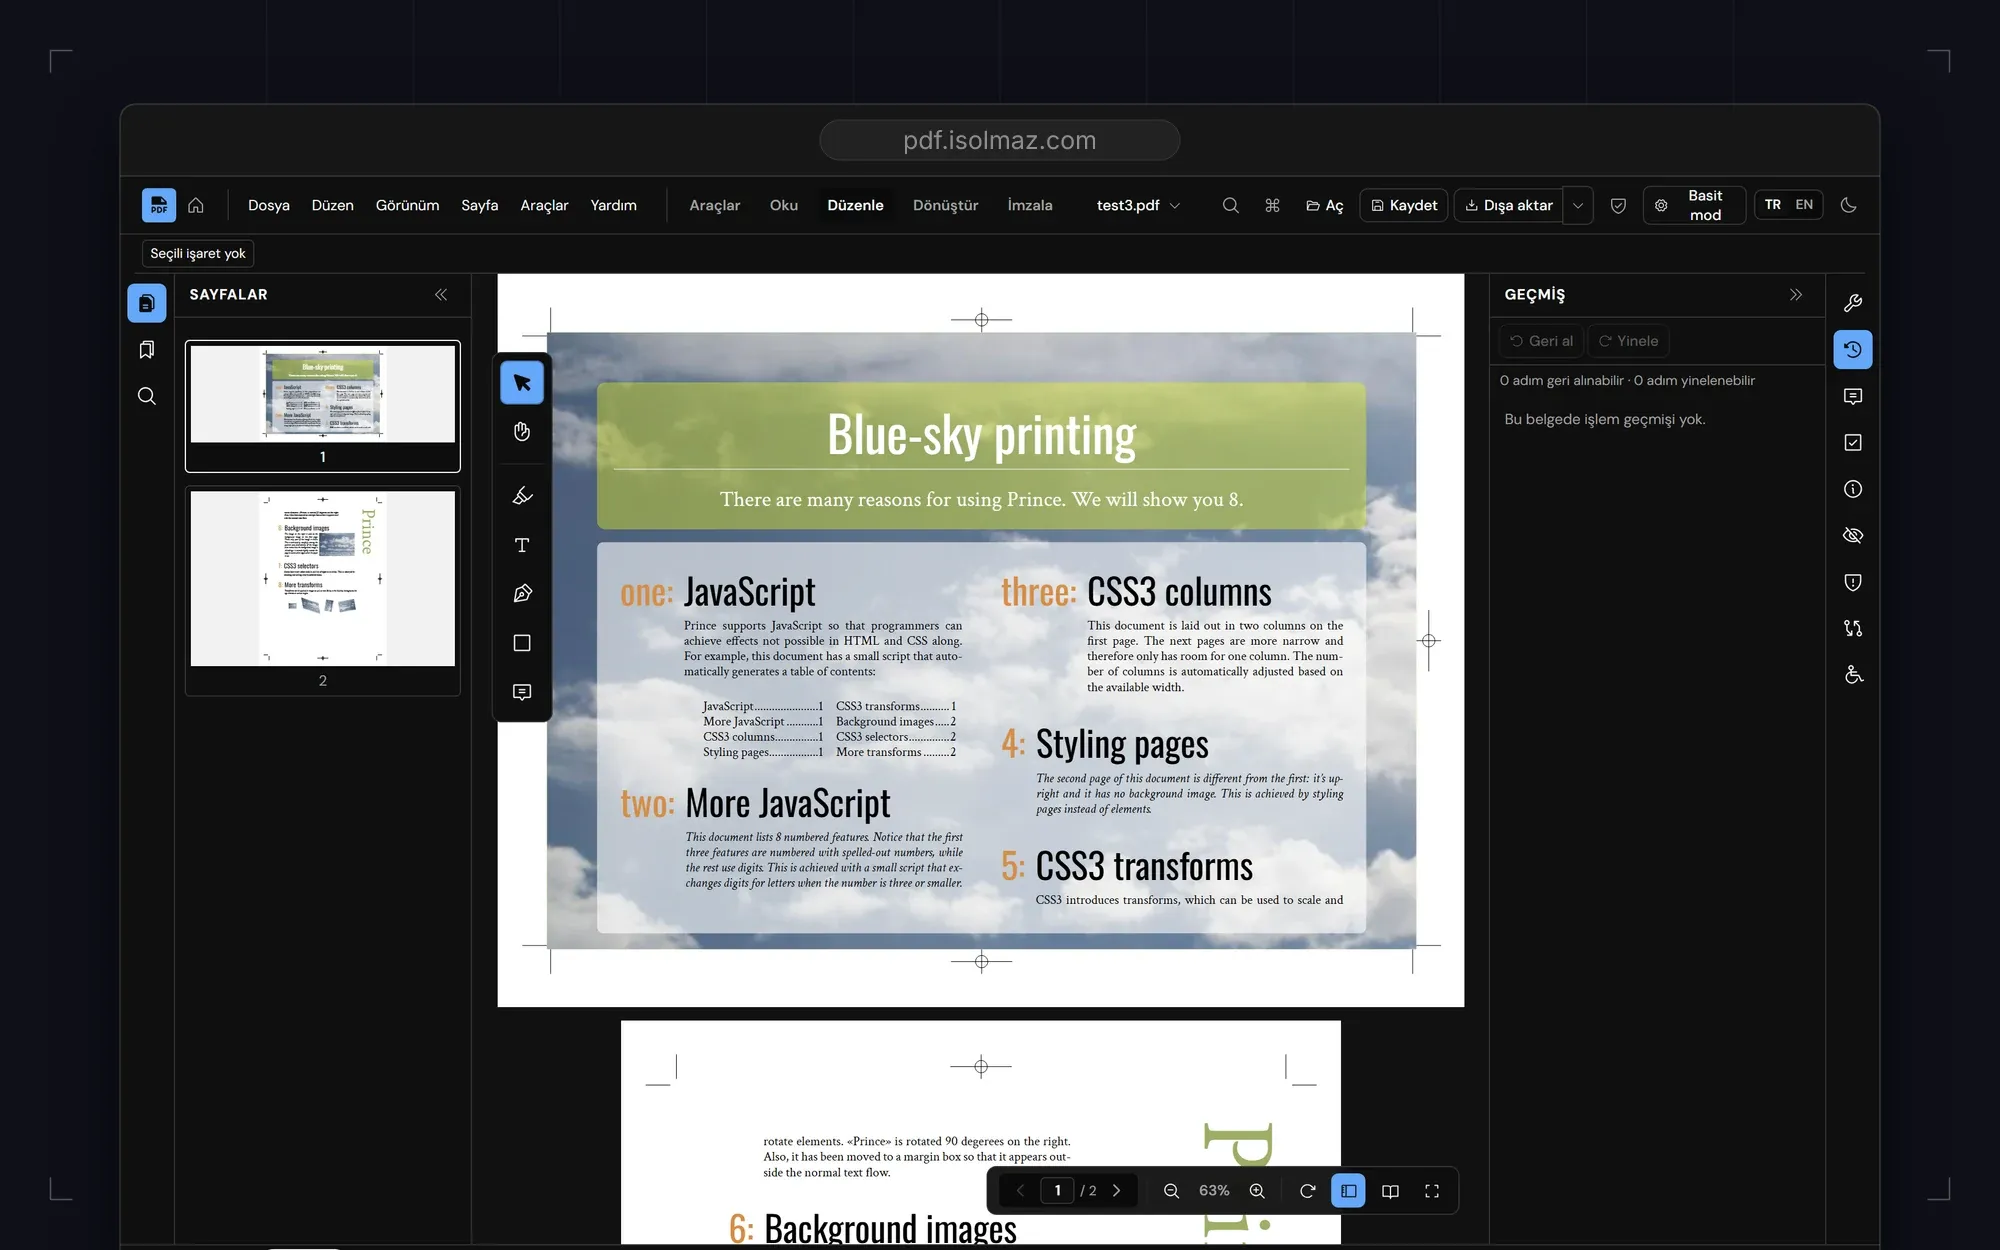Open the Görünüm menu
The width and height of the screenshot is (2000, 1250).
tap(408, 205)
